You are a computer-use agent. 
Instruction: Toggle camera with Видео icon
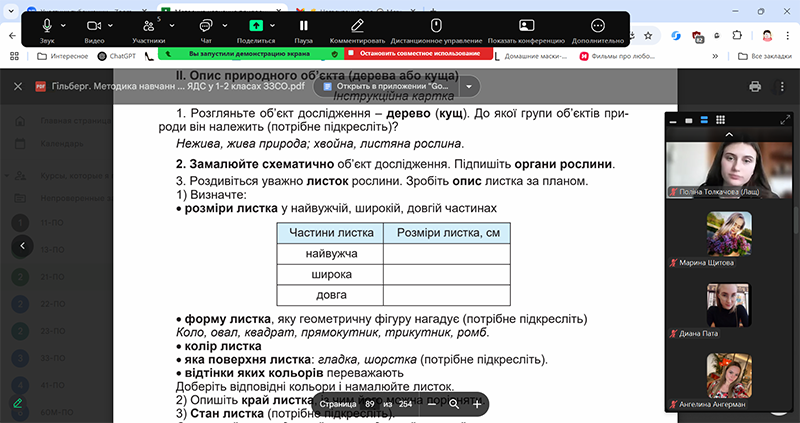coord(94,26)
